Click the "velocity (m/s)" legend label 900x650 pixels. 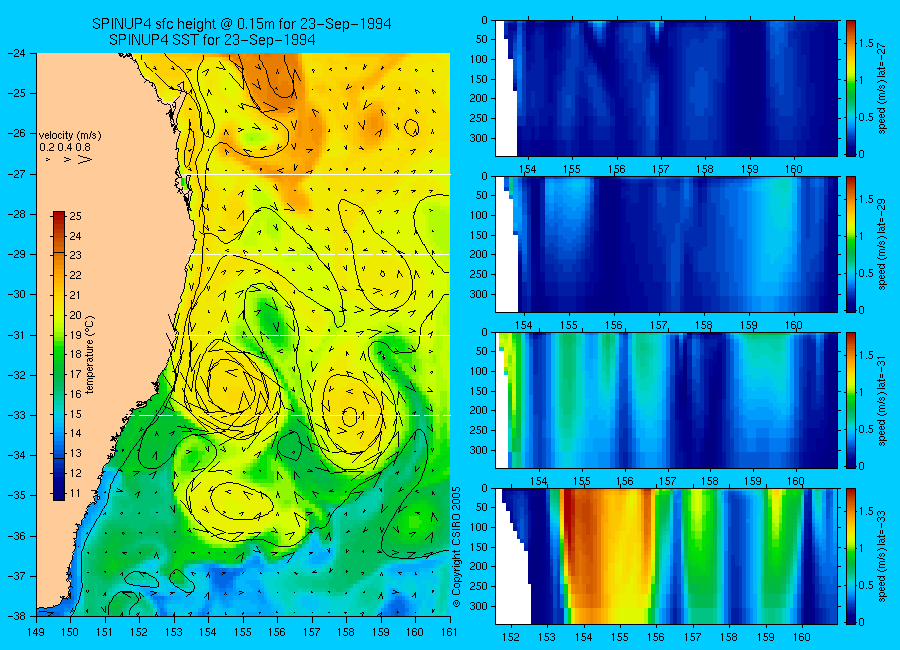(x=70, y=136)
